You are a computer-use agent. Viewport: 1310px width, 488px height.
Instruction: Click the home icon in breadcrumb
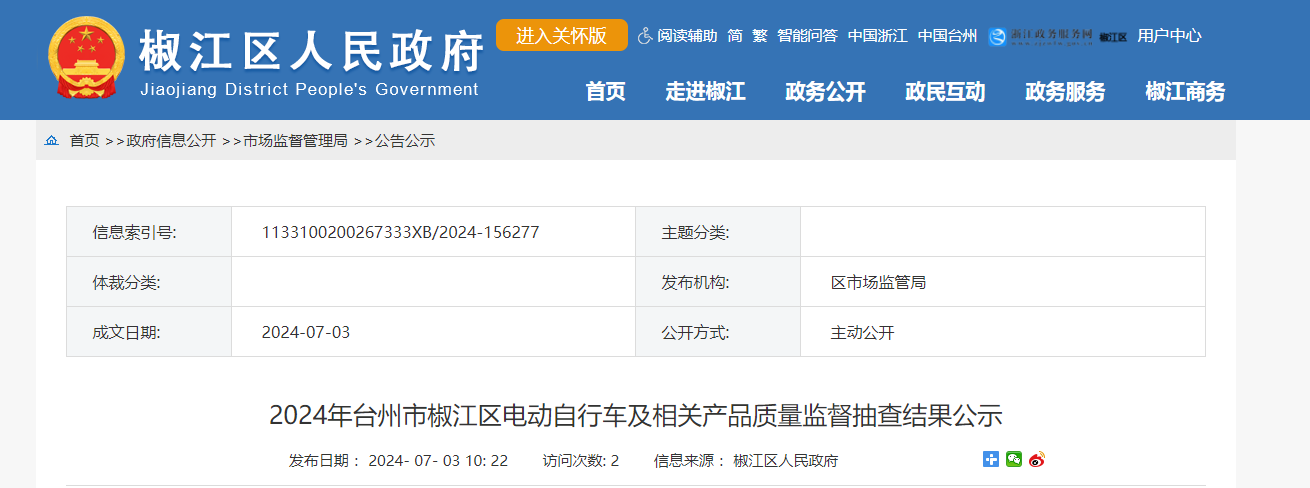click(x=52, y=141)
